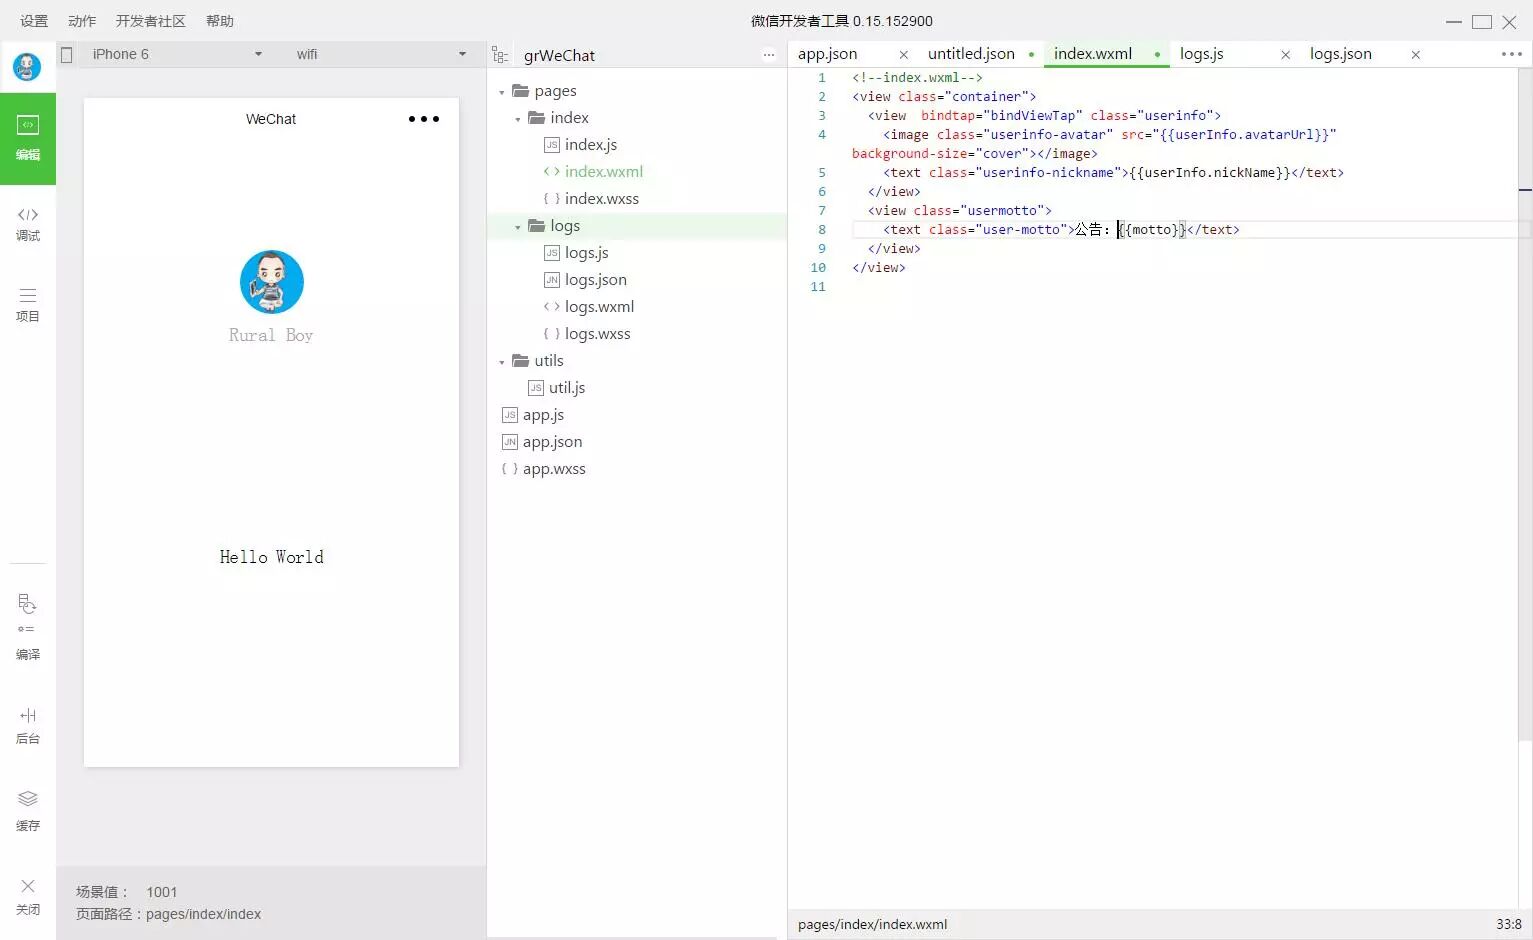Collapse the logs folder arrow
1533x940 pixels.
pos(518,227)
